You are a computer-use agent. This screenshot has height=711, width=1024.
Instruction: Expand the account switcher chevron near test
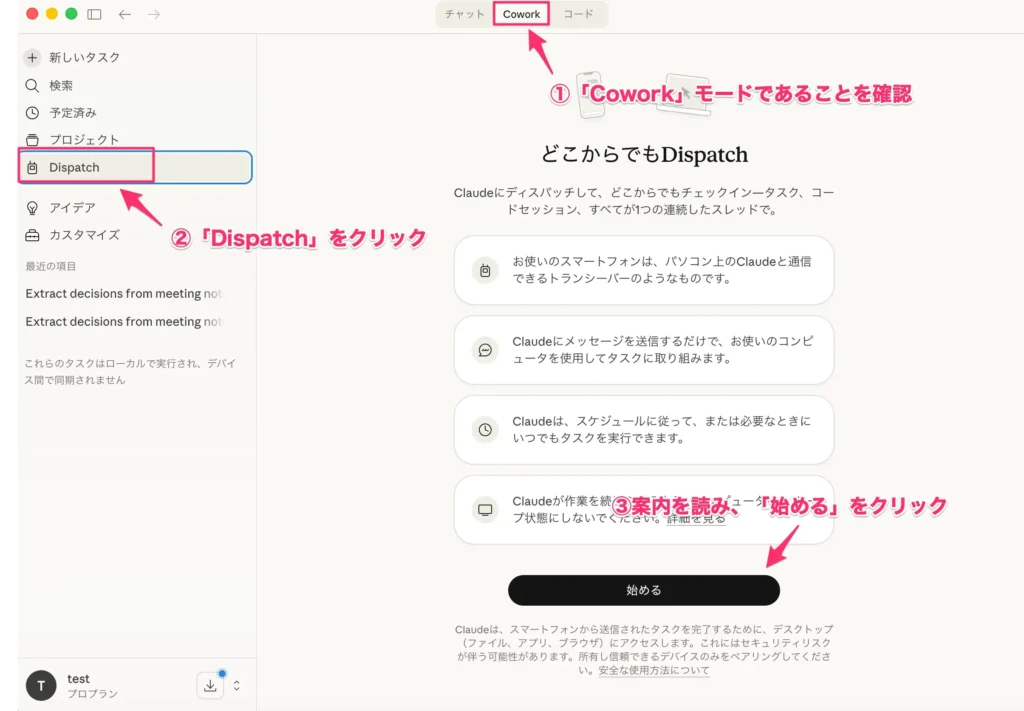pos(237,686)
